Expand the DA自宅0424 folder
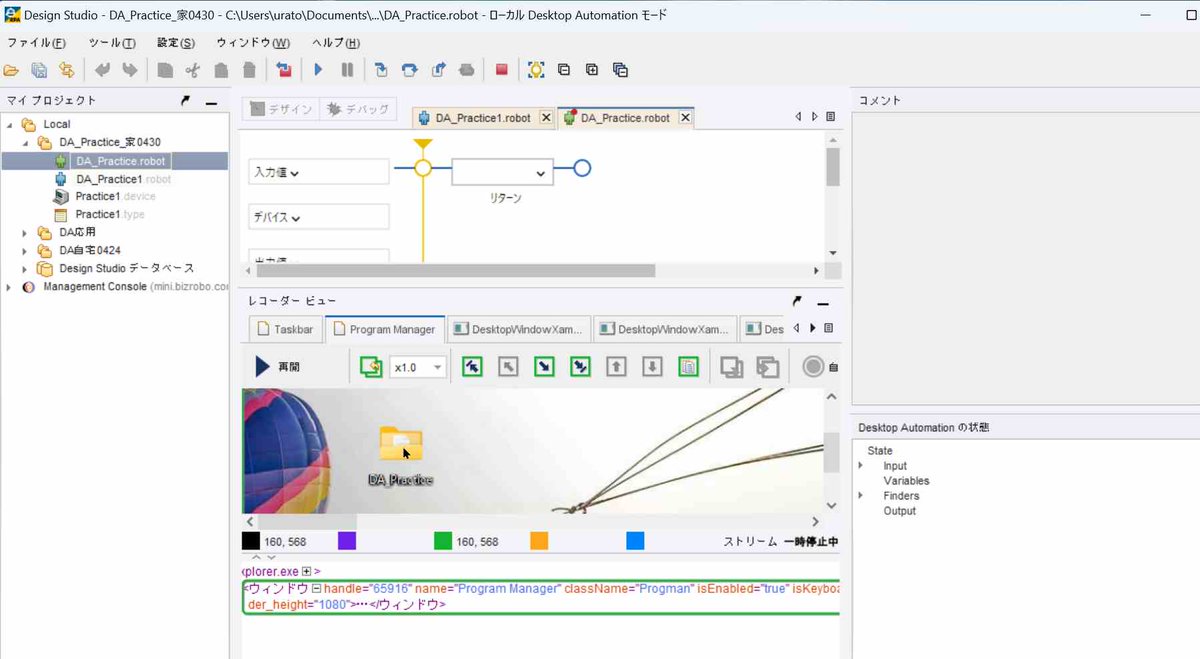 [x=25, y=250]
